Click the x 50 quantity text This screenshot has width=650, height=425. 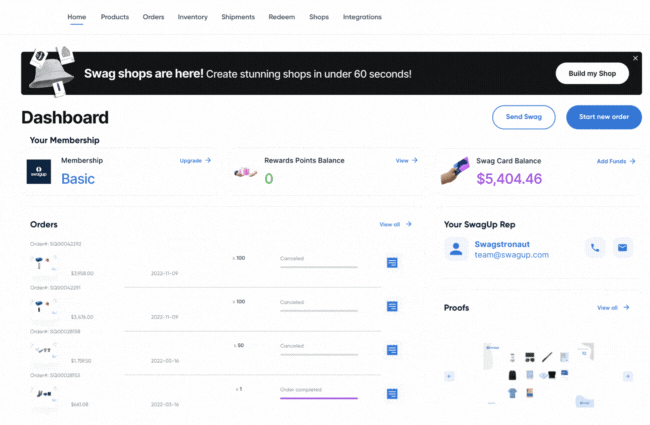239,345
